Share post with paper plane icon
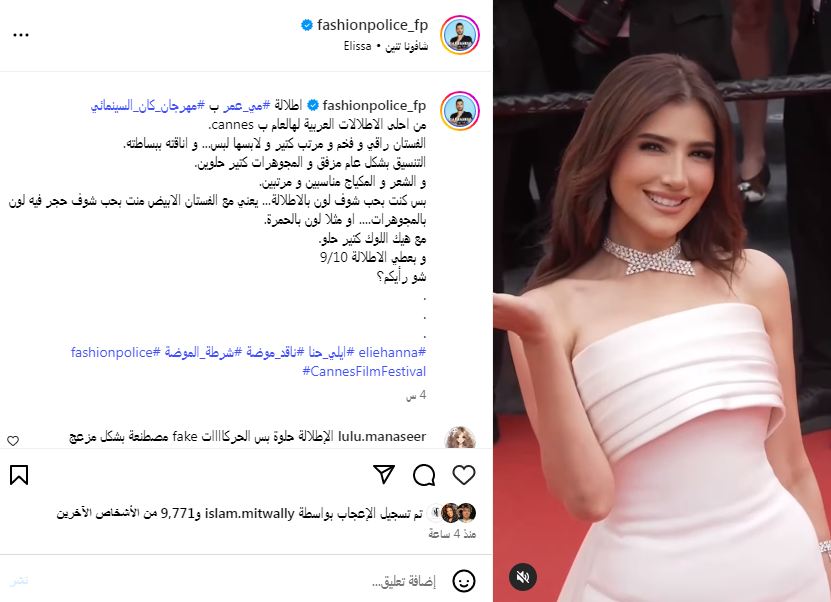Viewport: 831px width, 602px height. [x=384, y=475]
